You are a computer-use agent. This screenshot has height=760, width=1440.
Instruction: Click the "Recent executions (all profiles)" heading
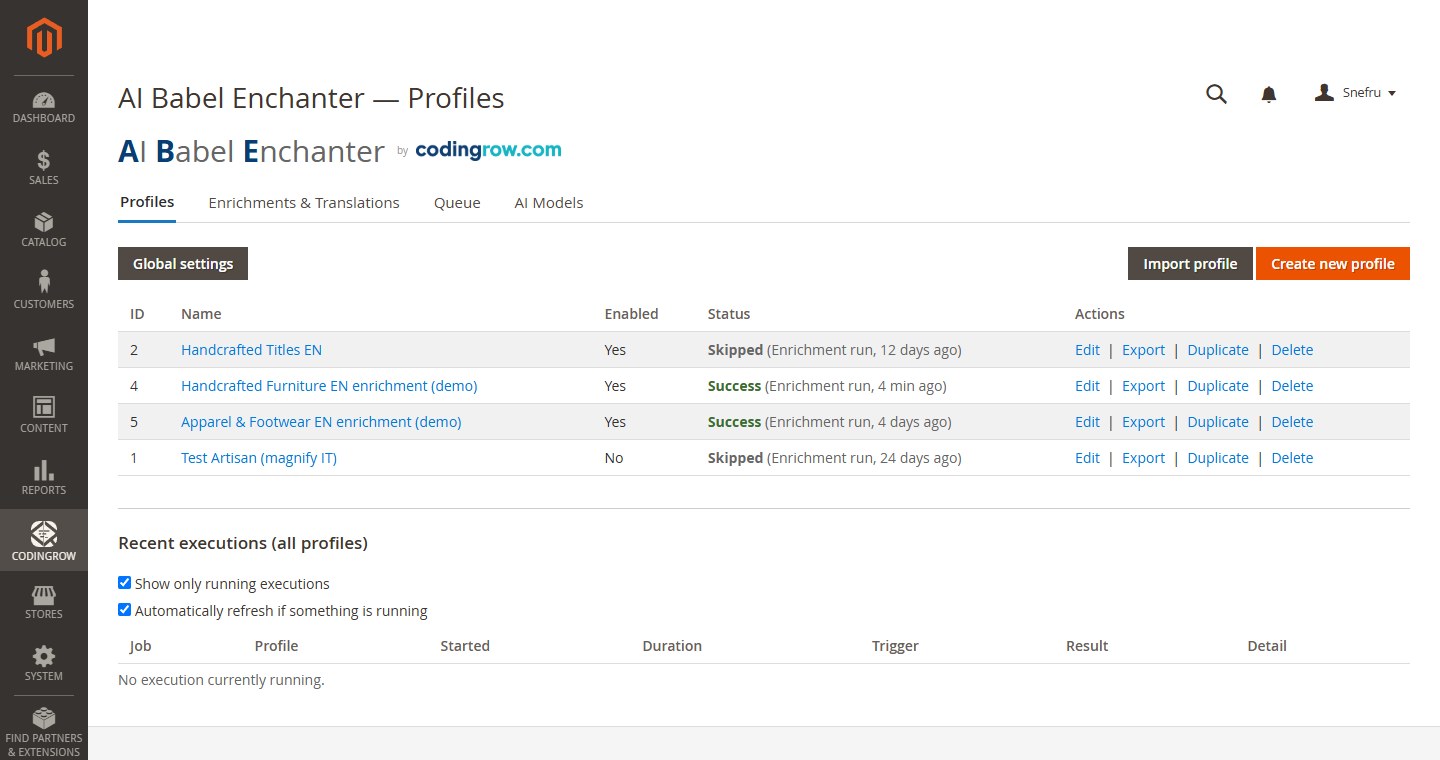pyautogui.click(x=243, y=543)
